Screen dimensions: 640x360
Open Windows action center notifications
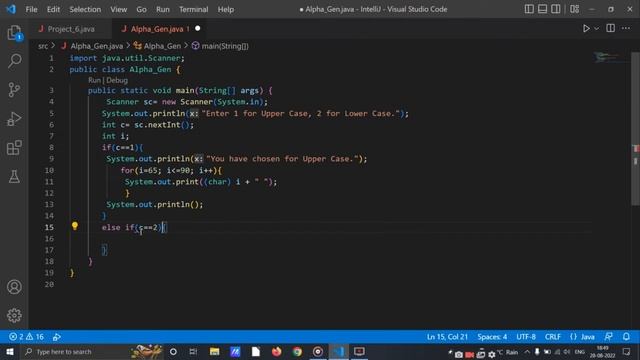coord(627,352)
